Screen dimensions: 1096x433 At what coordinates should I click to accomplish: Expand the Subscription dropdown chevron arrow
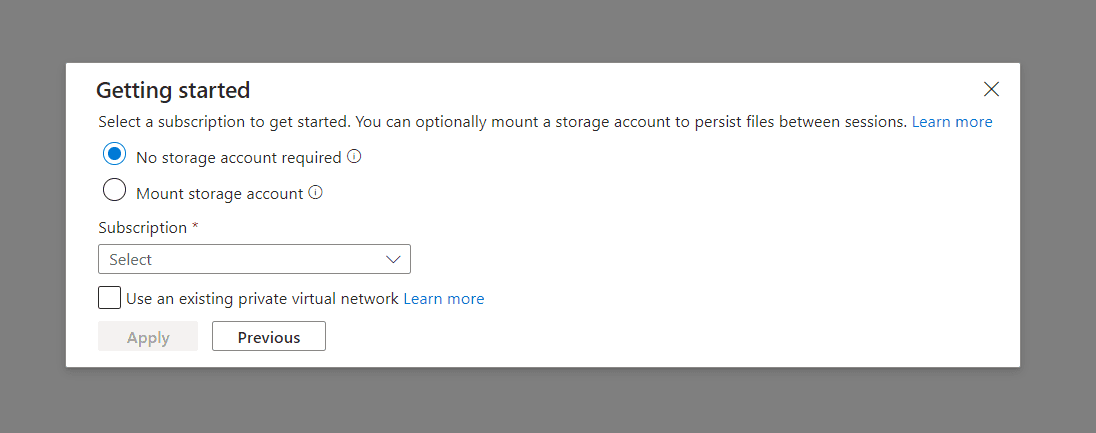393,260
